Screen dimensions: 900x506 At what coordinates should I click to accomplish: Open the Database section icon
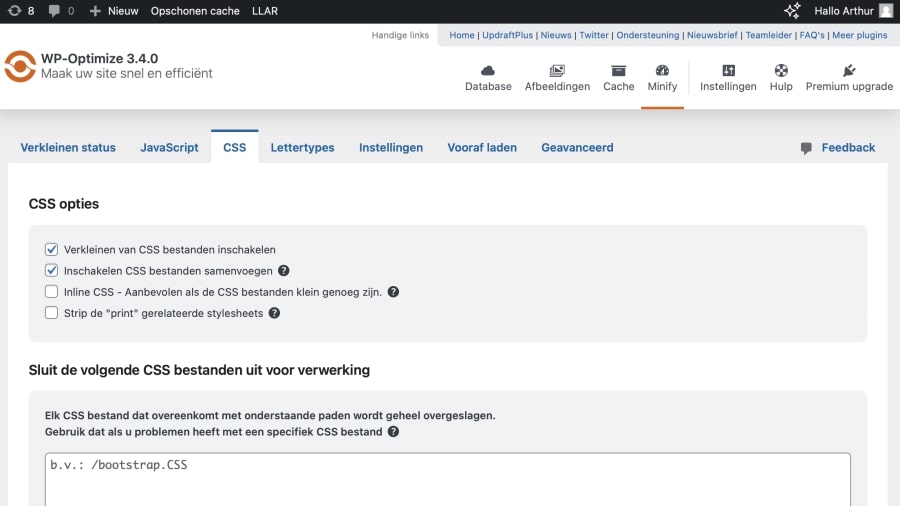pyautogui.click(x=488, y=71)
